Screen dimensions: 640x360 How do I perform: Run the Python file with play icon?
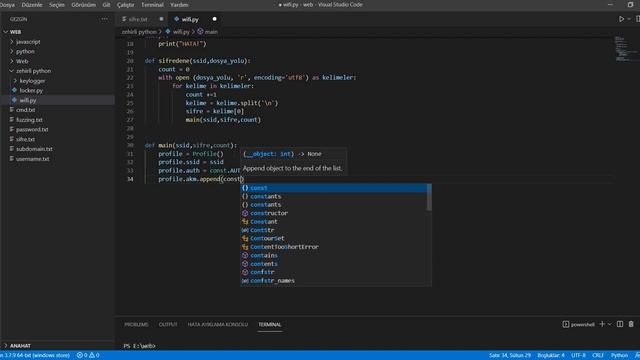pyautogui.click(x=621, y=19)
